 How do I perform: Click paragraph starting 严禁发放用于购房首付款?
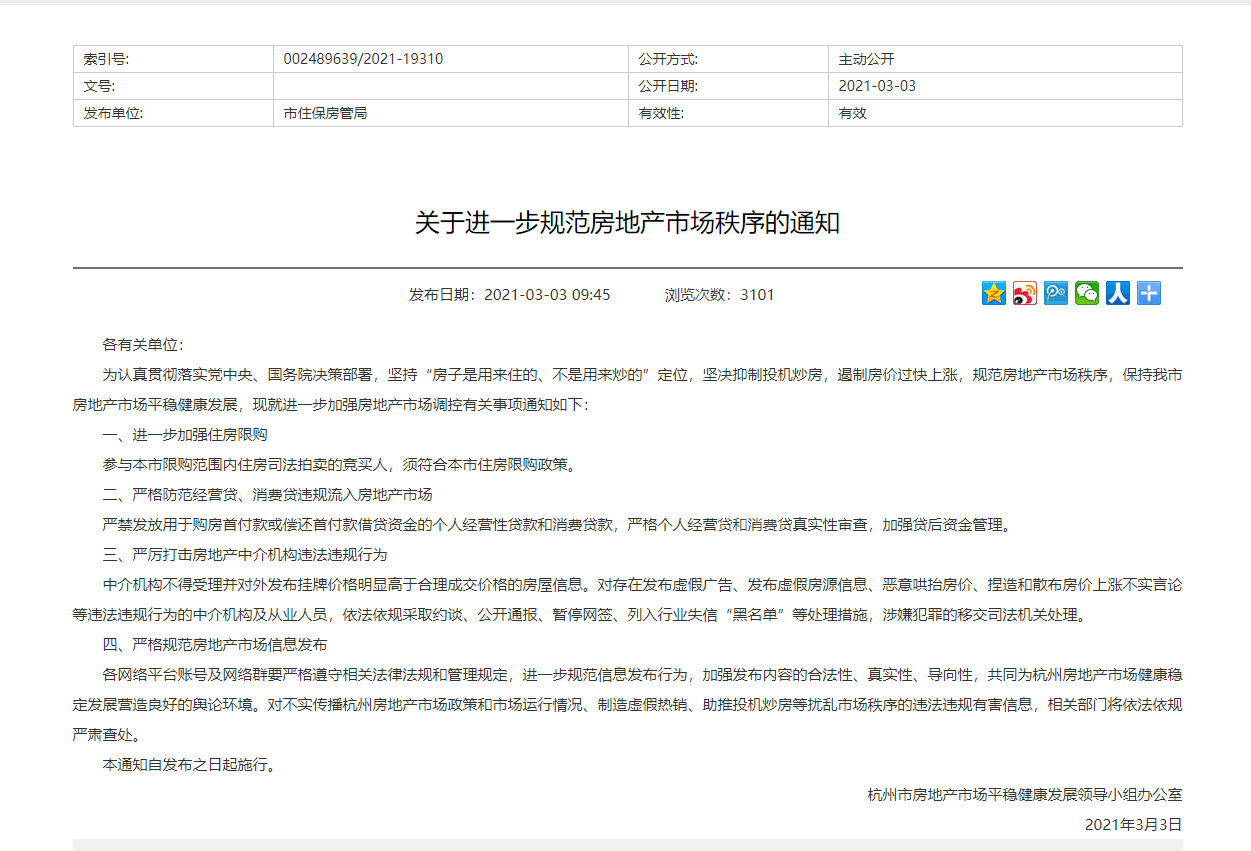coord(557,524)
